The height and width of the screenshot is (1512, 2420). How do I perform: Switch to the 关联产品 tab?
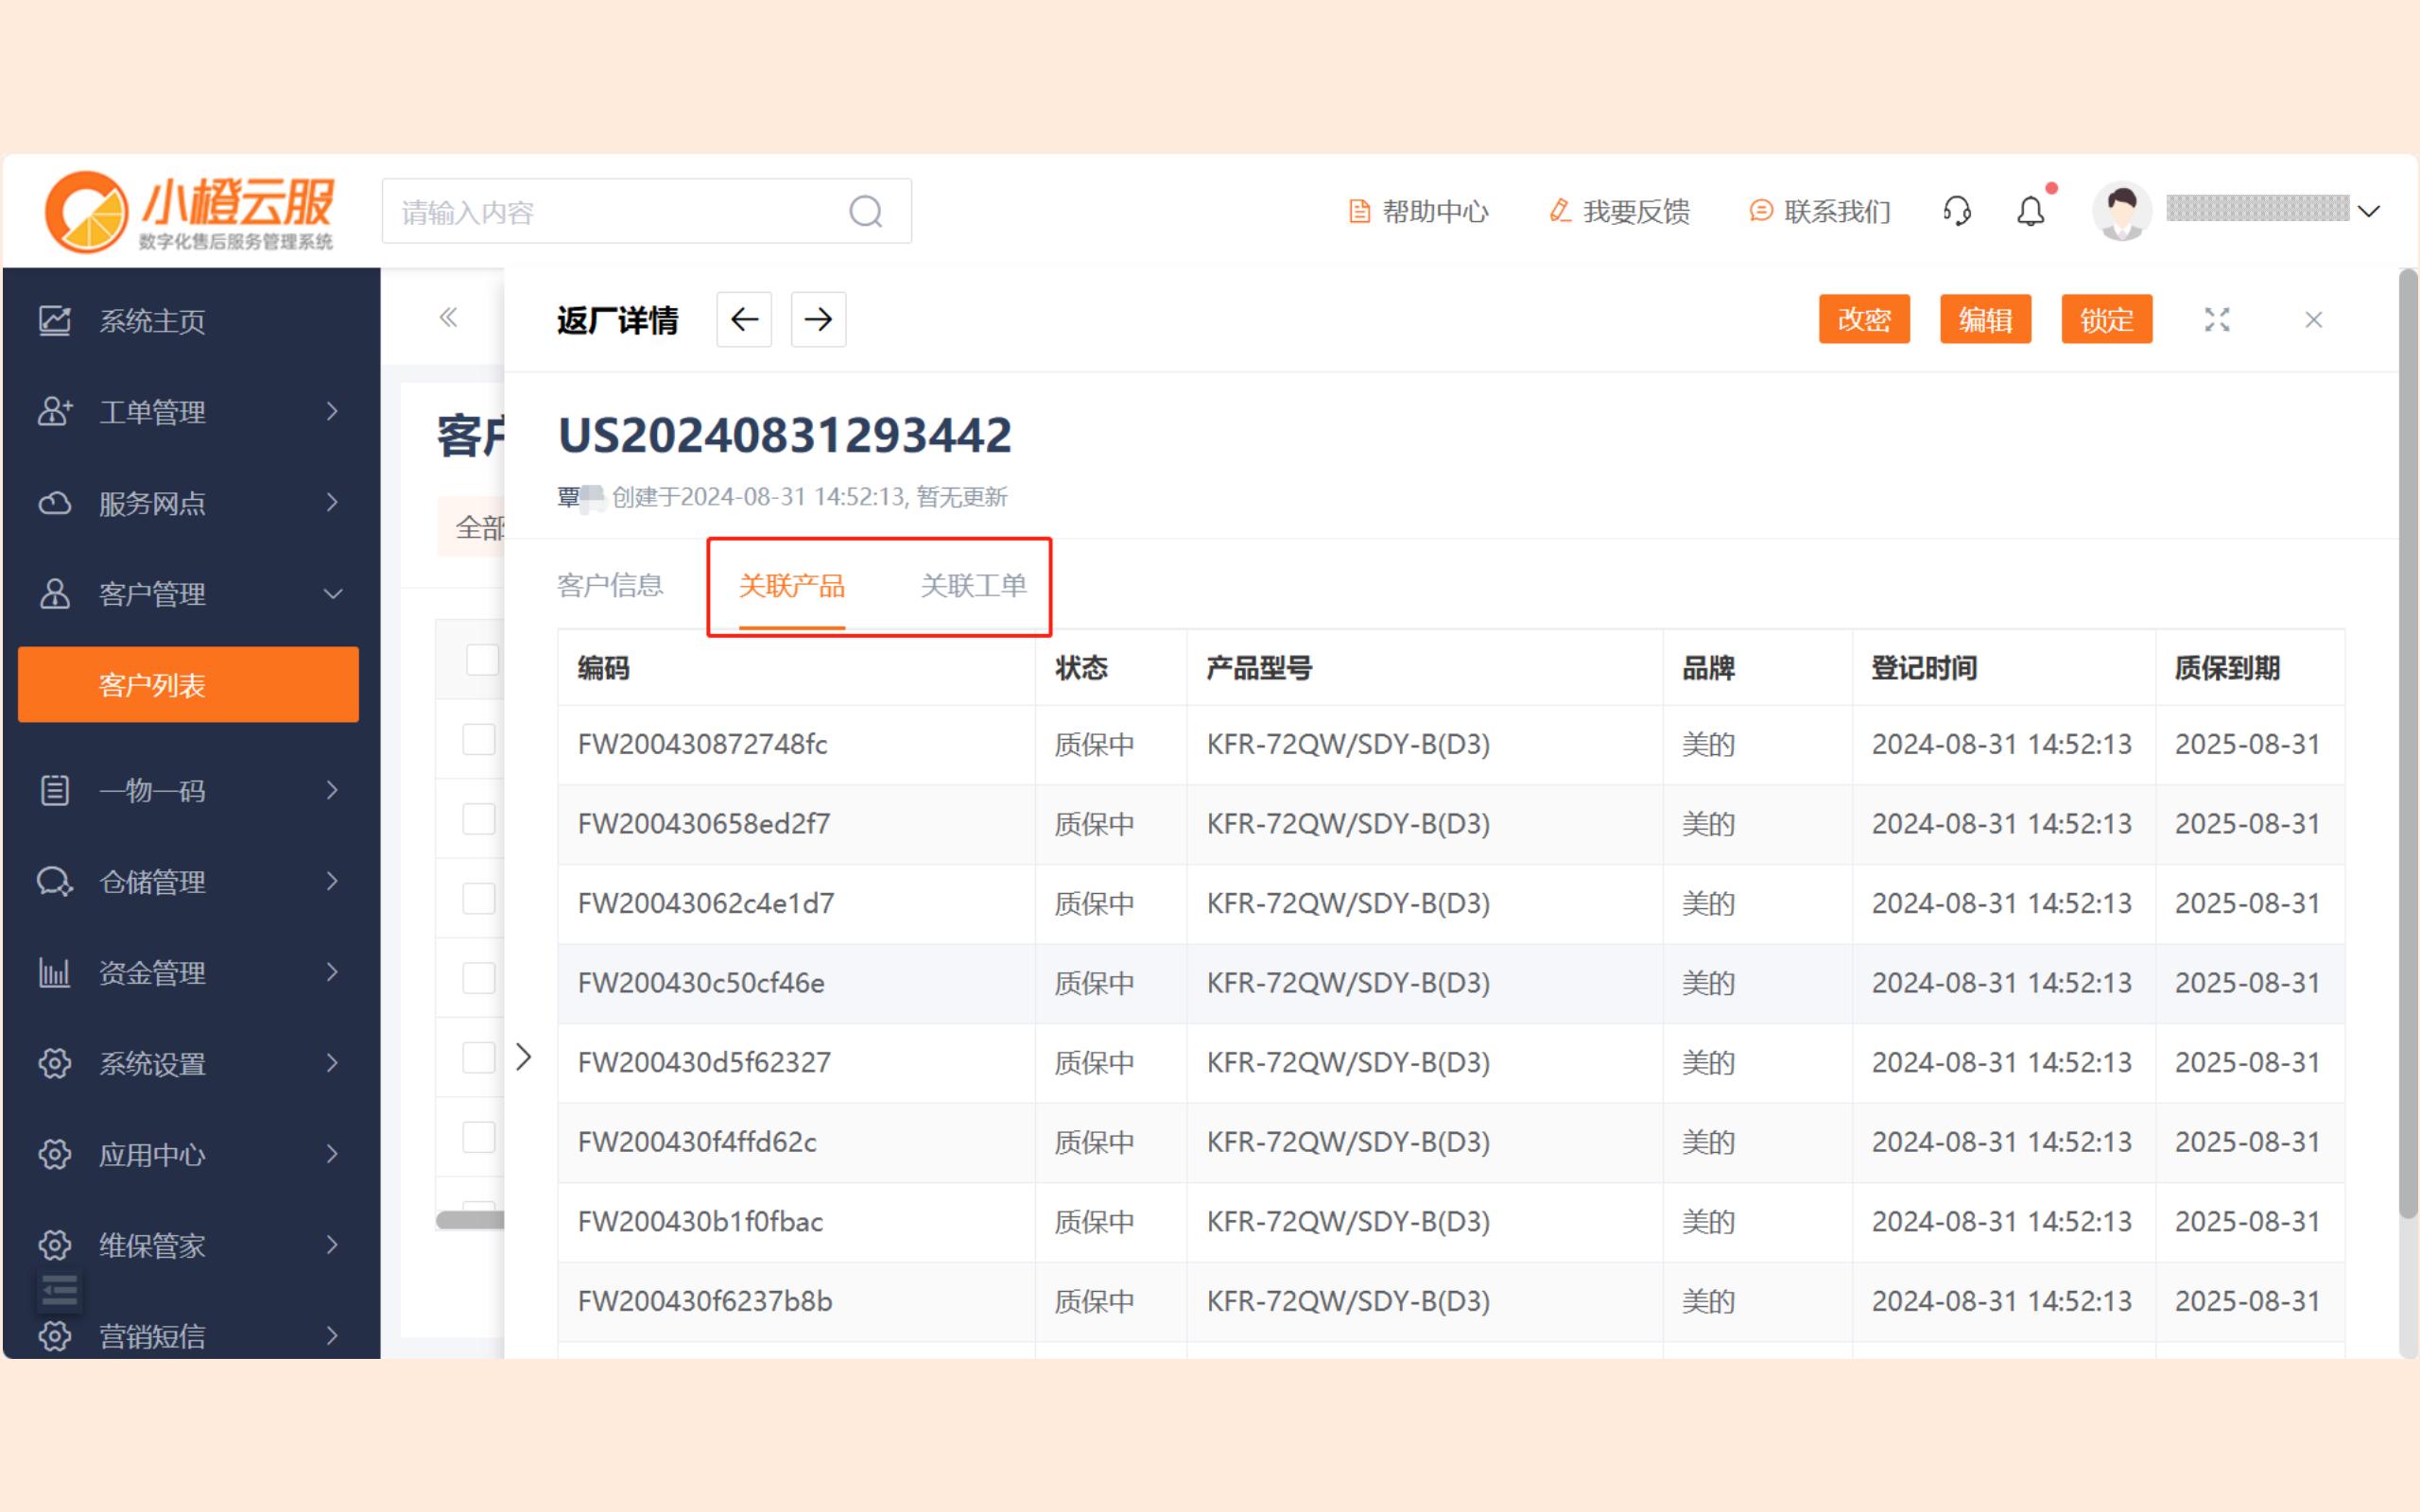coord(792,585)
